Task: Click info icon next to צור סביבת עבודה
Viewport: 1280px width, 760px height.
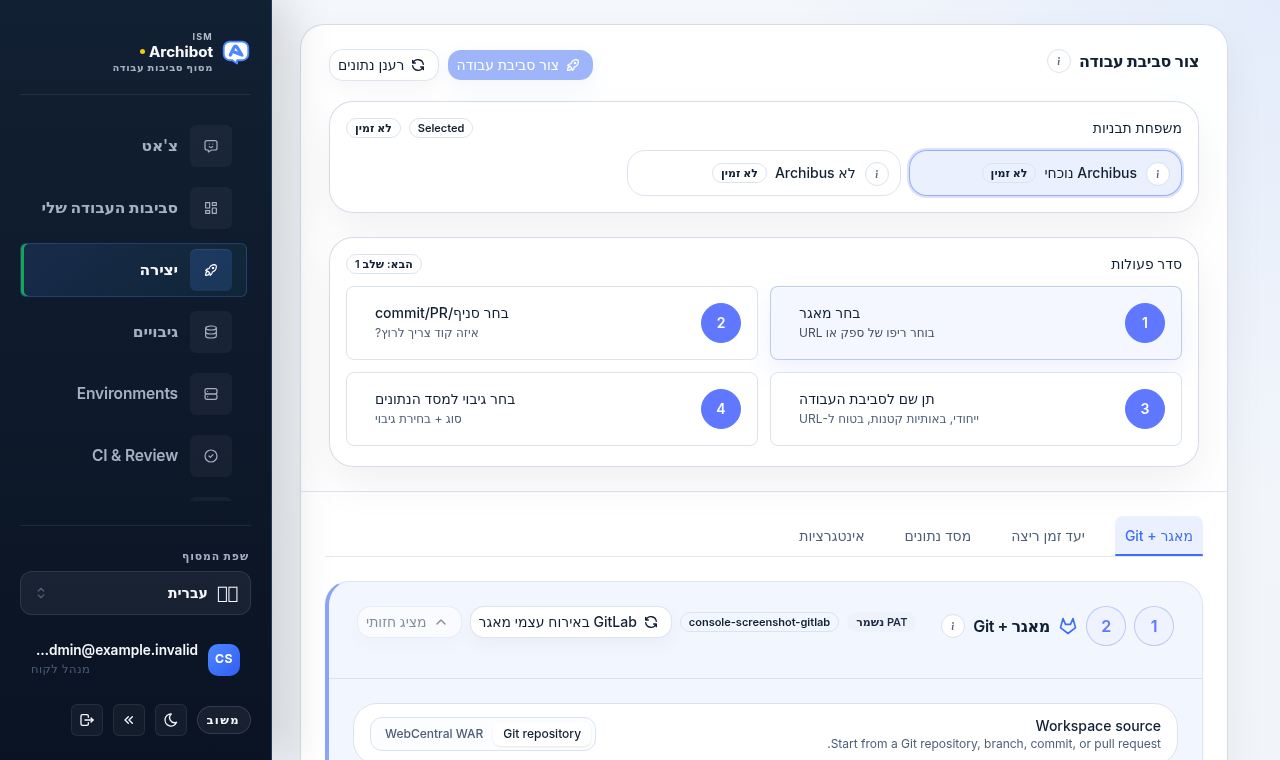Action: point(1059,61)
